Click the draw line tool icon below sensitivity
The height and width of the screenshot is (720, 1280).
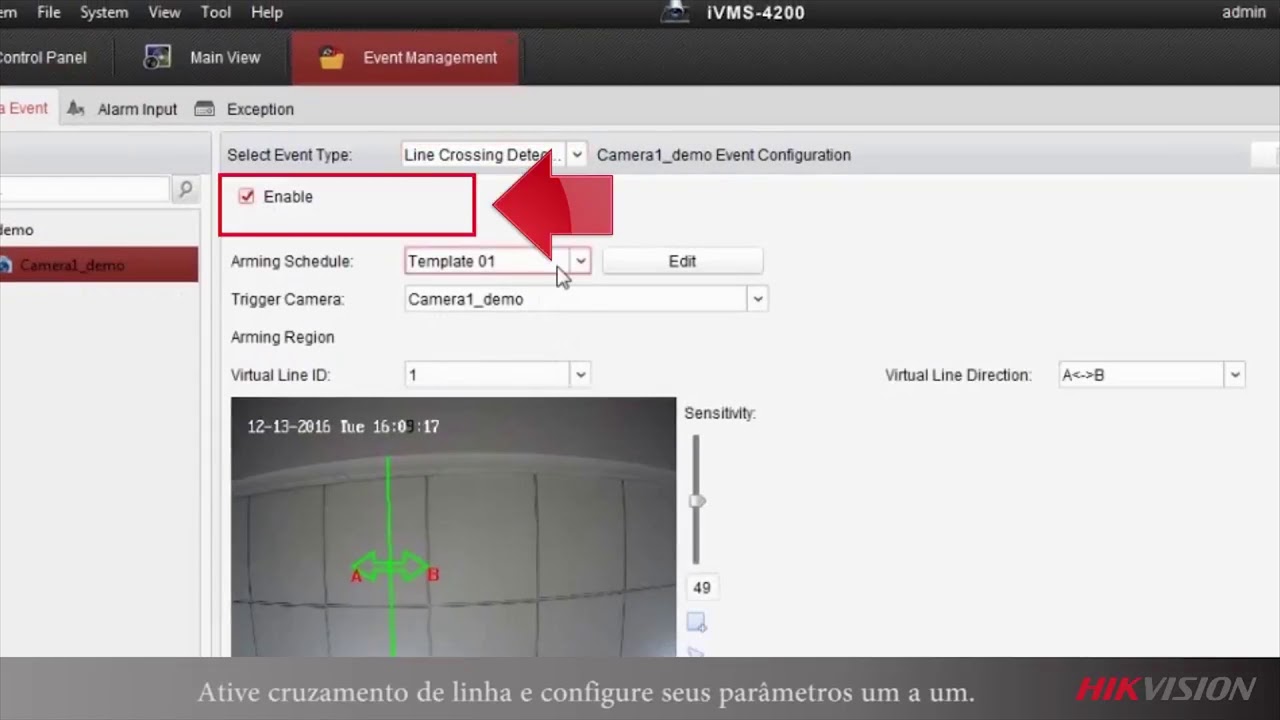696,623
